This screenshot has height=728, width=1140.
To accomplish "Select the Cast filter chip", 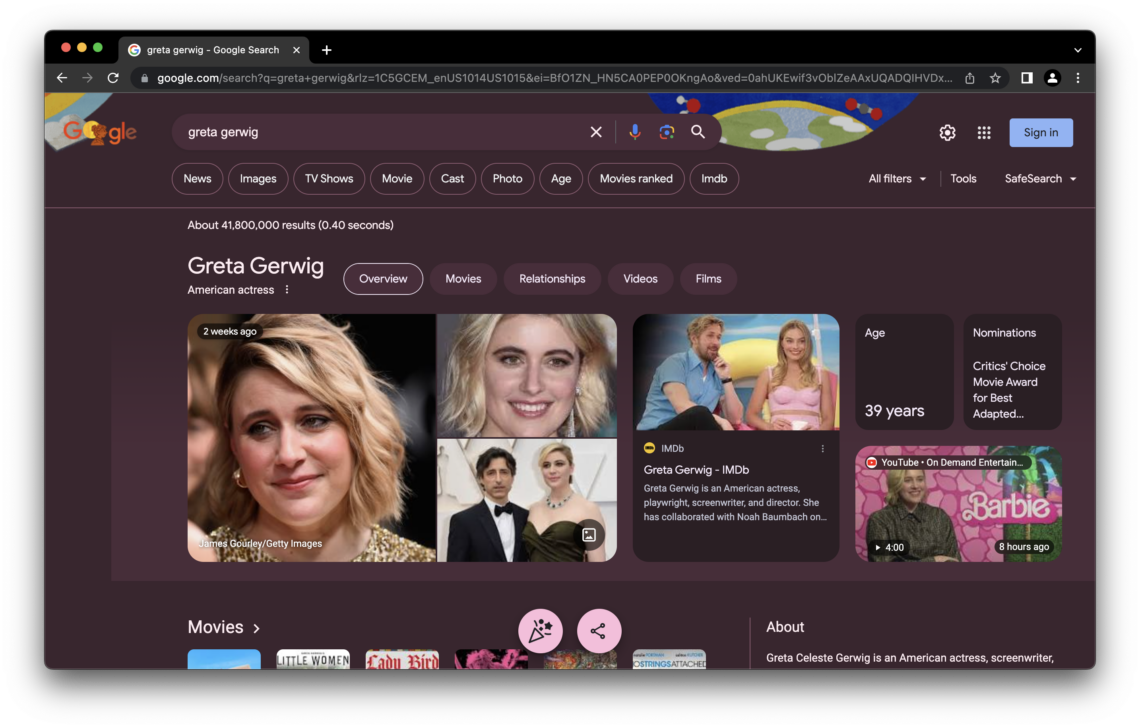I will coord(452,179).
